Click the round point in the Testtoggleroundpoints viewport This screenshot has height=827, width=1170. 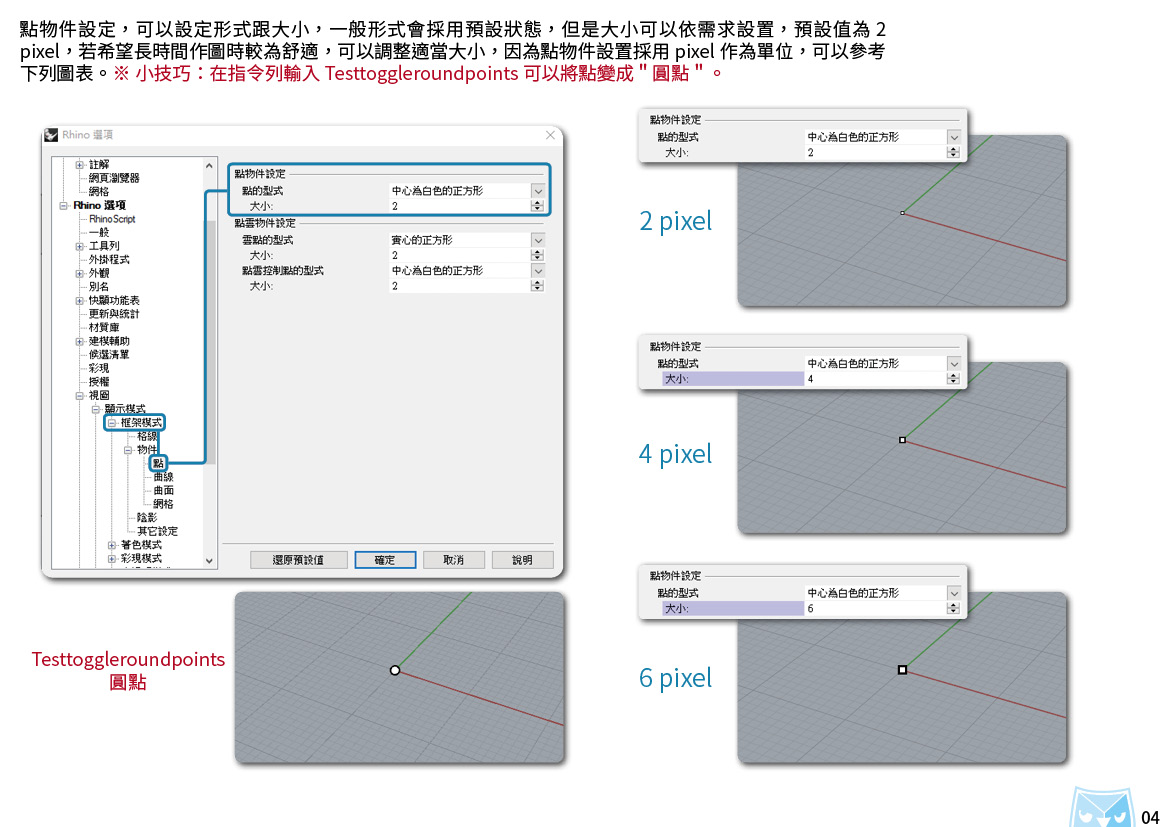(395, 670)
